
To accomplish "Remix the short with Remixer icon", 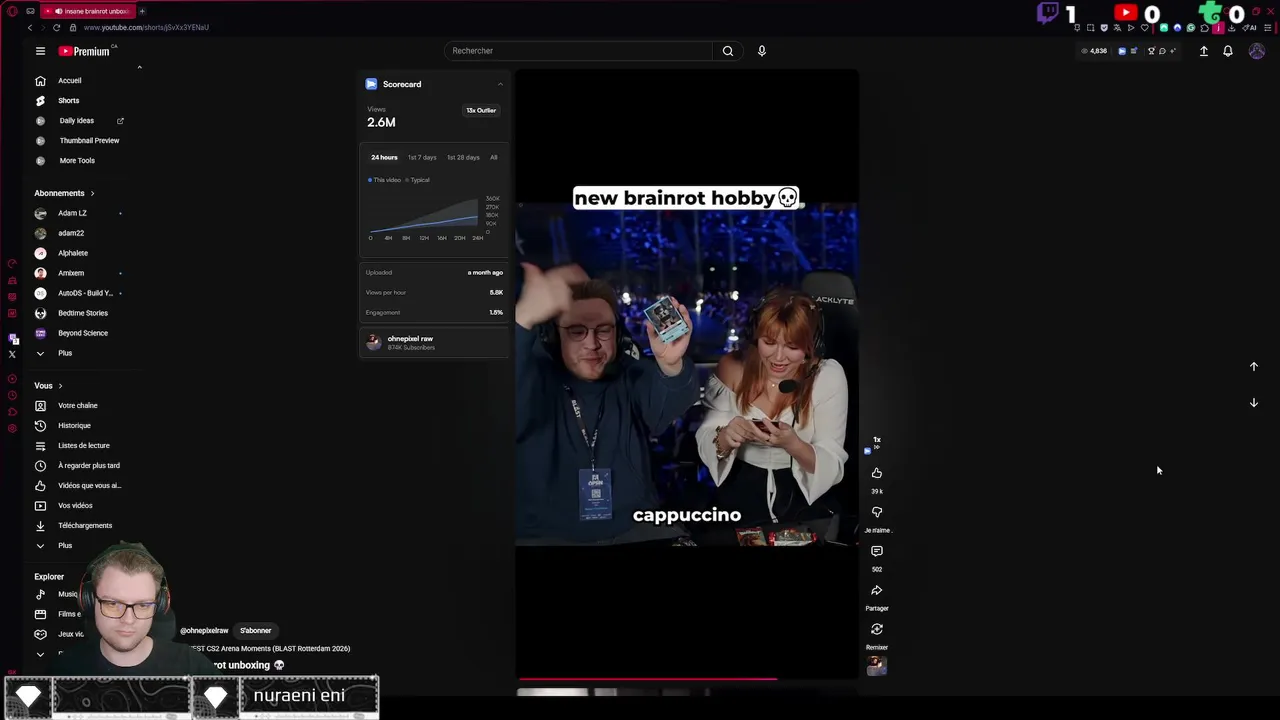I will tap(877, 629).
